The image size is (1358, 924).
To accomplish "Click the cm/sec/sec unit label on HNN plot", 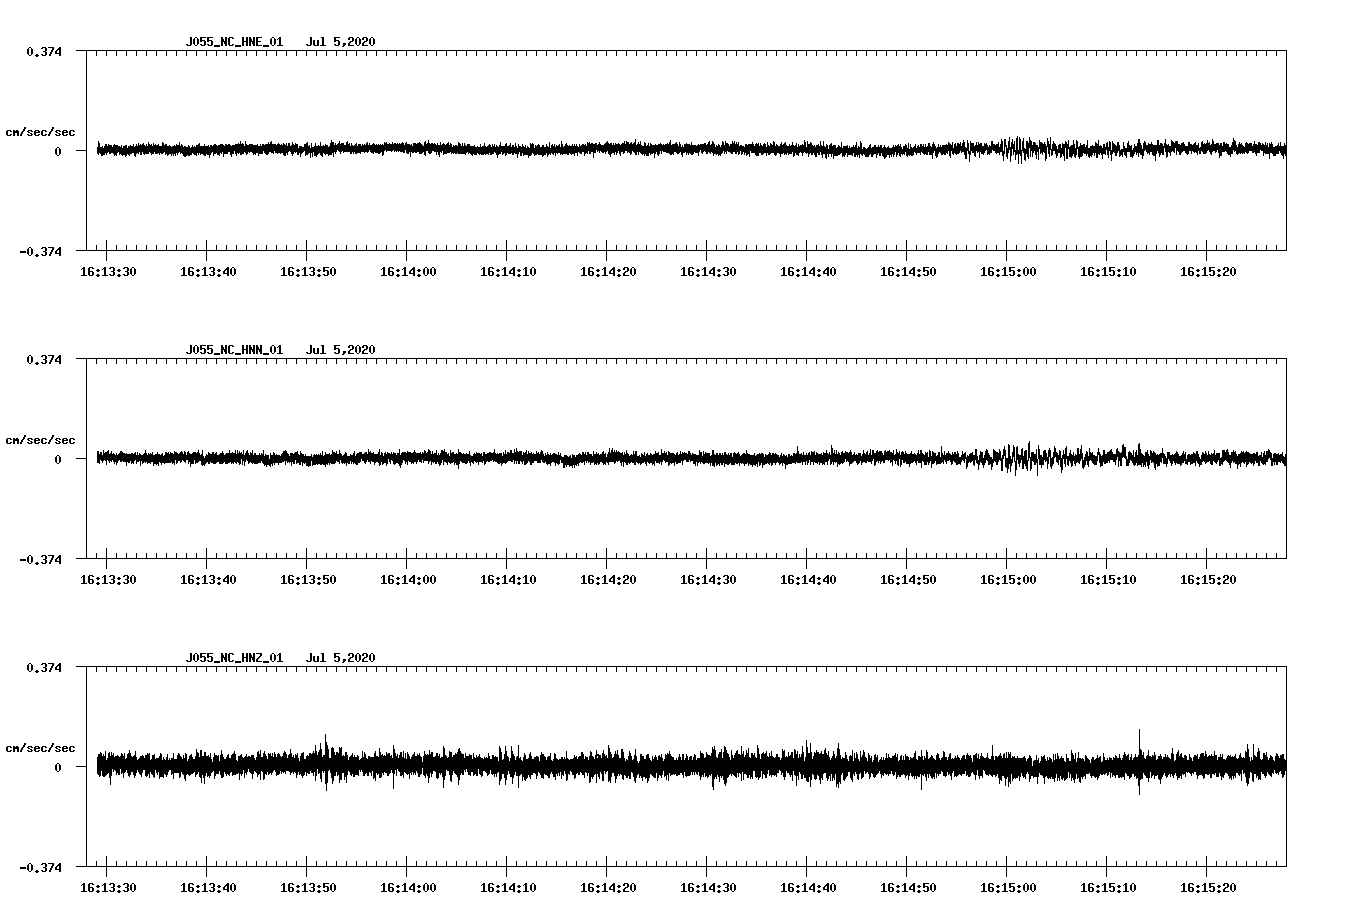I will 40,440.
